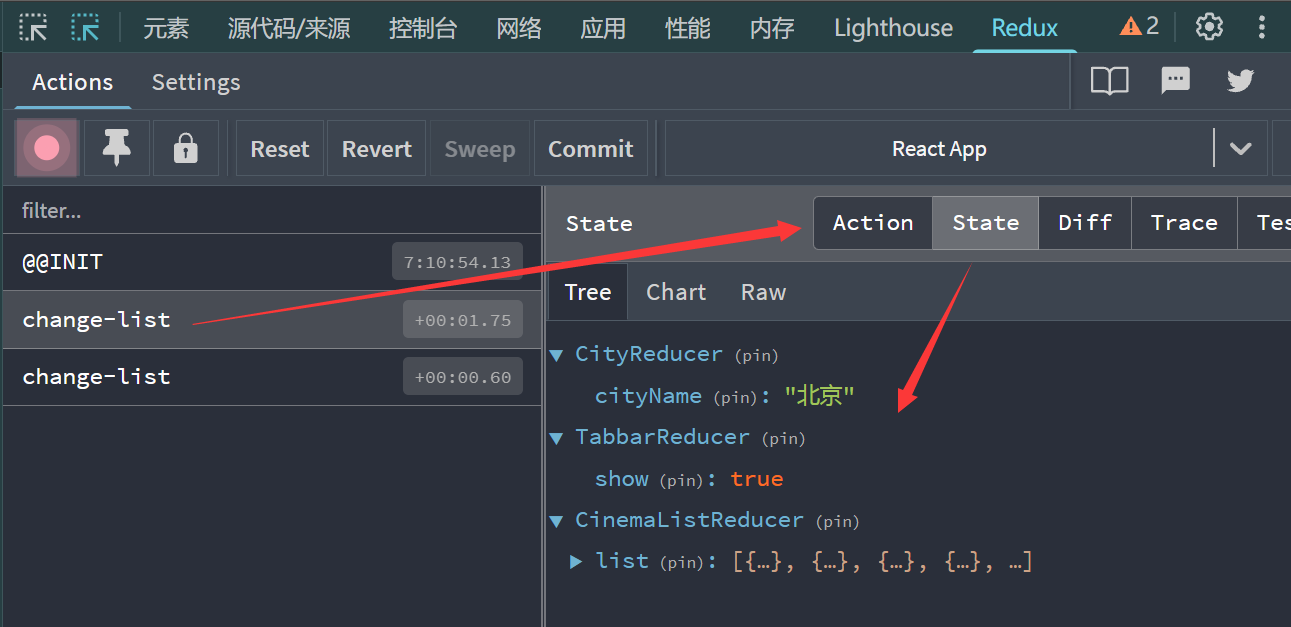The height and width of the screenshot is (627, 1291).
Task: Click the Commit button
Action: pos(590,149)
